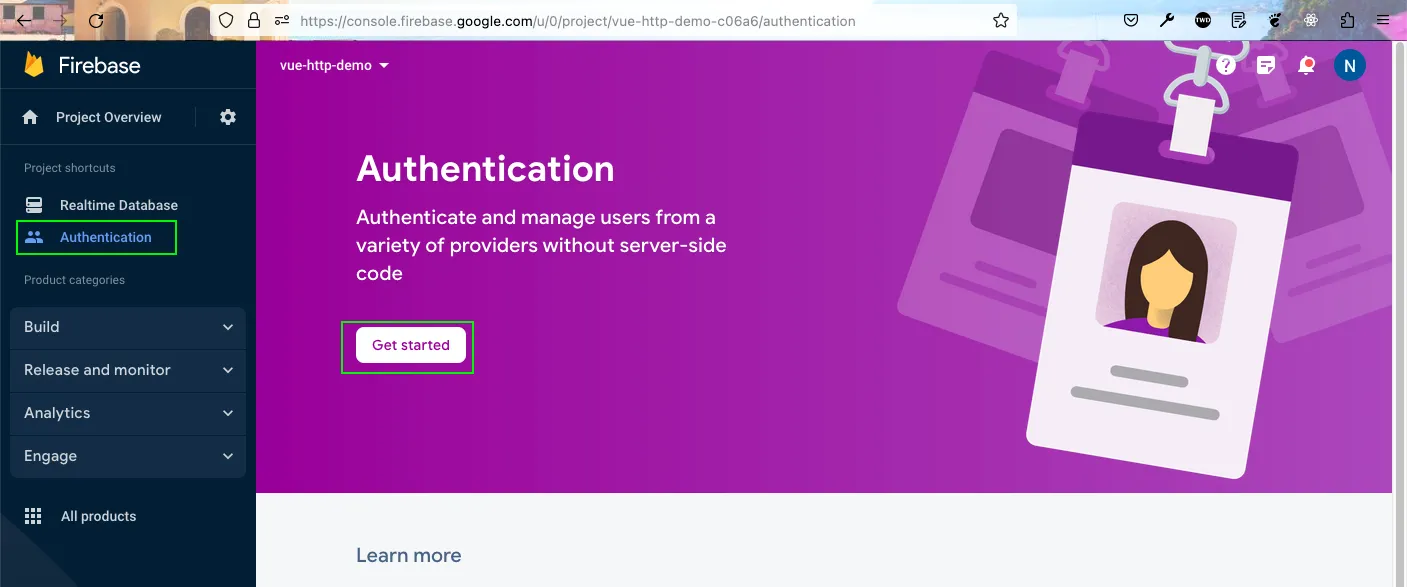Click the tracking protection shield icon
Screen dimensions: 1407x587
(x=226, y=20)
